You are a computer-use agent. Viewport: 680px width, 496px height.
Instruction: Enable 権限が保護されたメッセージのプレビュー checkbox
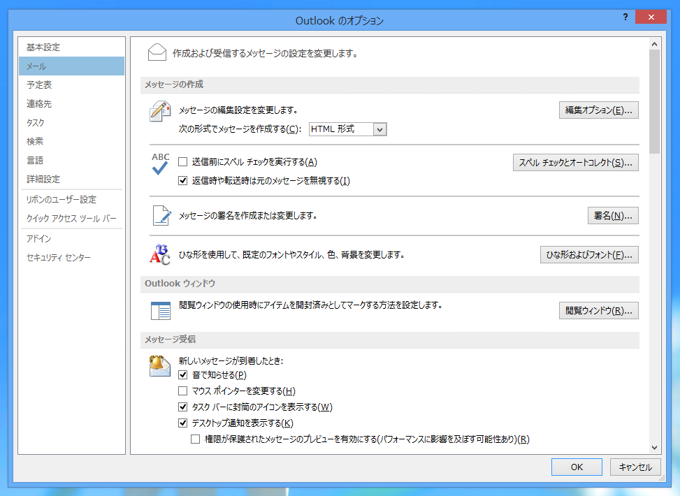pos(195,439)
